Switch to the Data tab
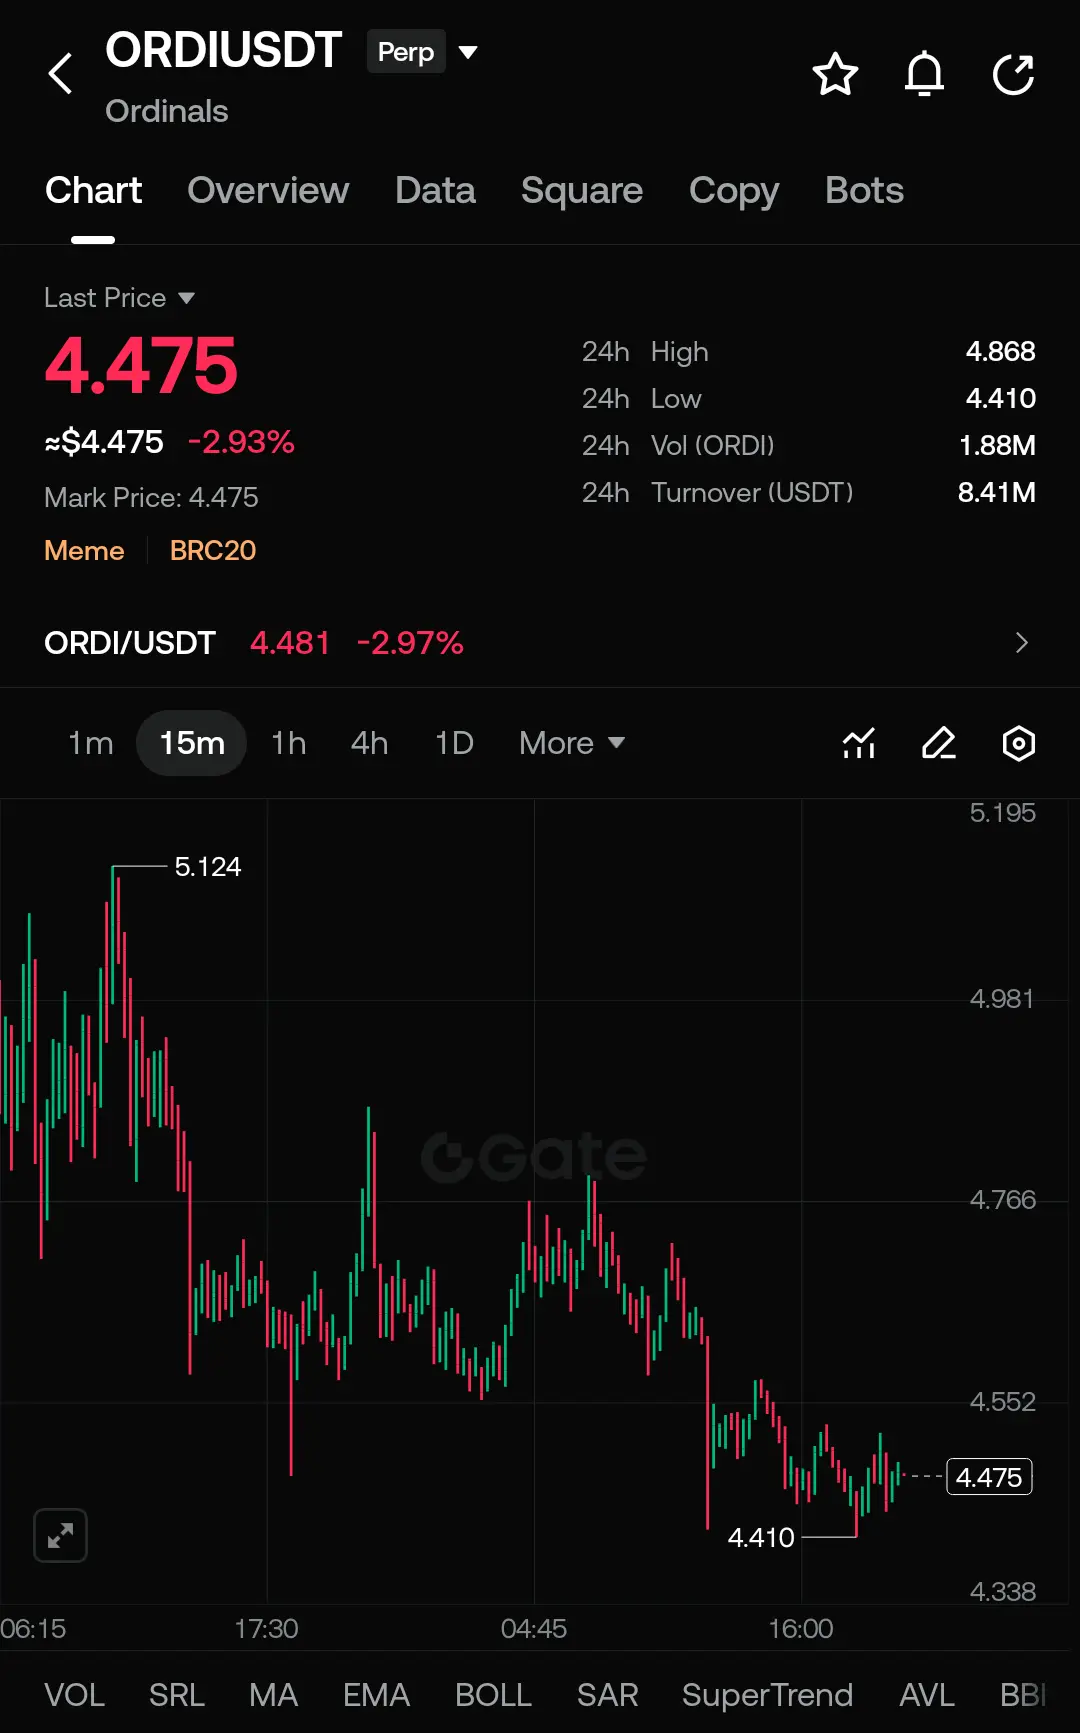Screen dimensions: 1080x1733 435,190
